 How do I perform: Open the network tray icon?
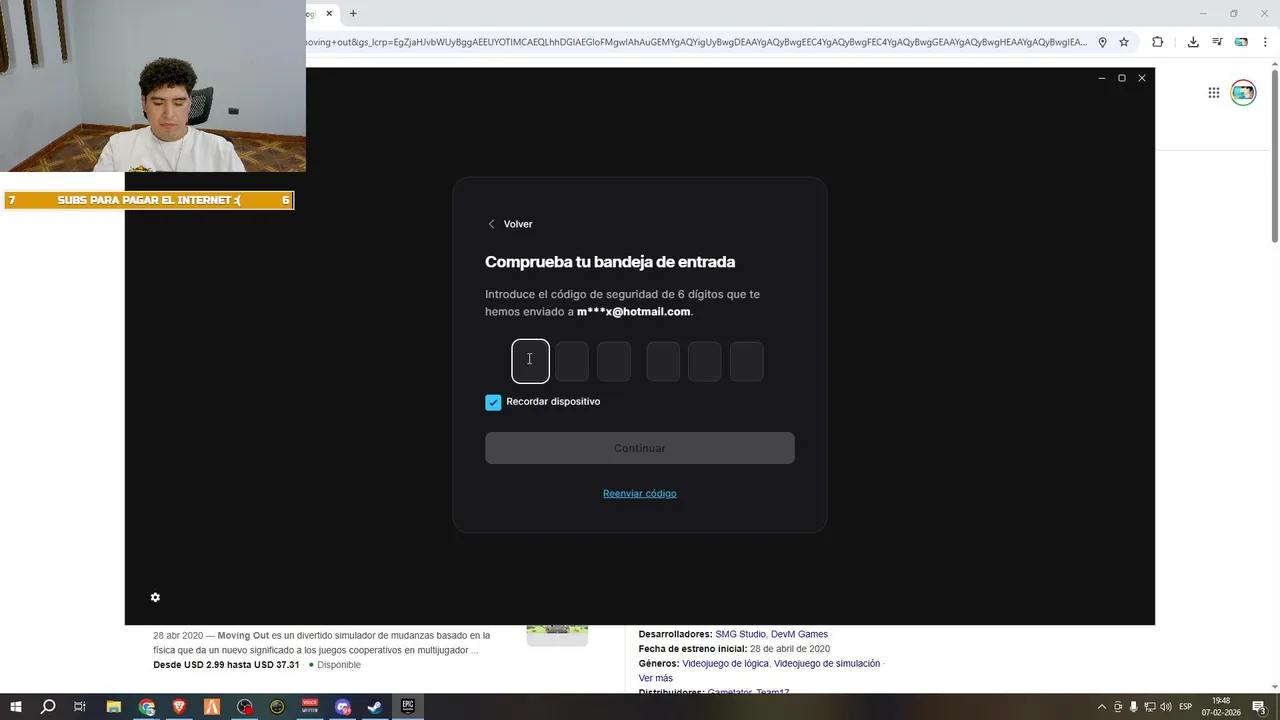coord(1150,707)
